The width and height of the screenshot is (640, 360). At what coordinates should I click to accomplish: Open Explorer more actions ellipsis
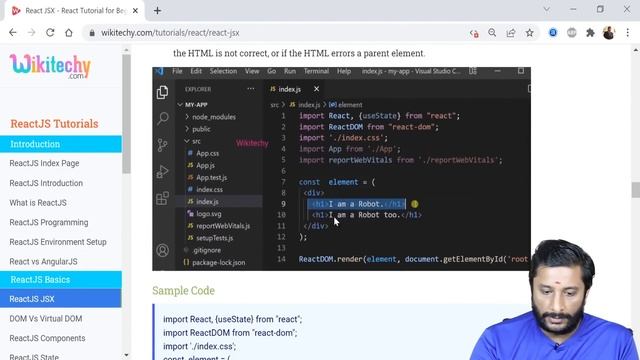(251, 89)
